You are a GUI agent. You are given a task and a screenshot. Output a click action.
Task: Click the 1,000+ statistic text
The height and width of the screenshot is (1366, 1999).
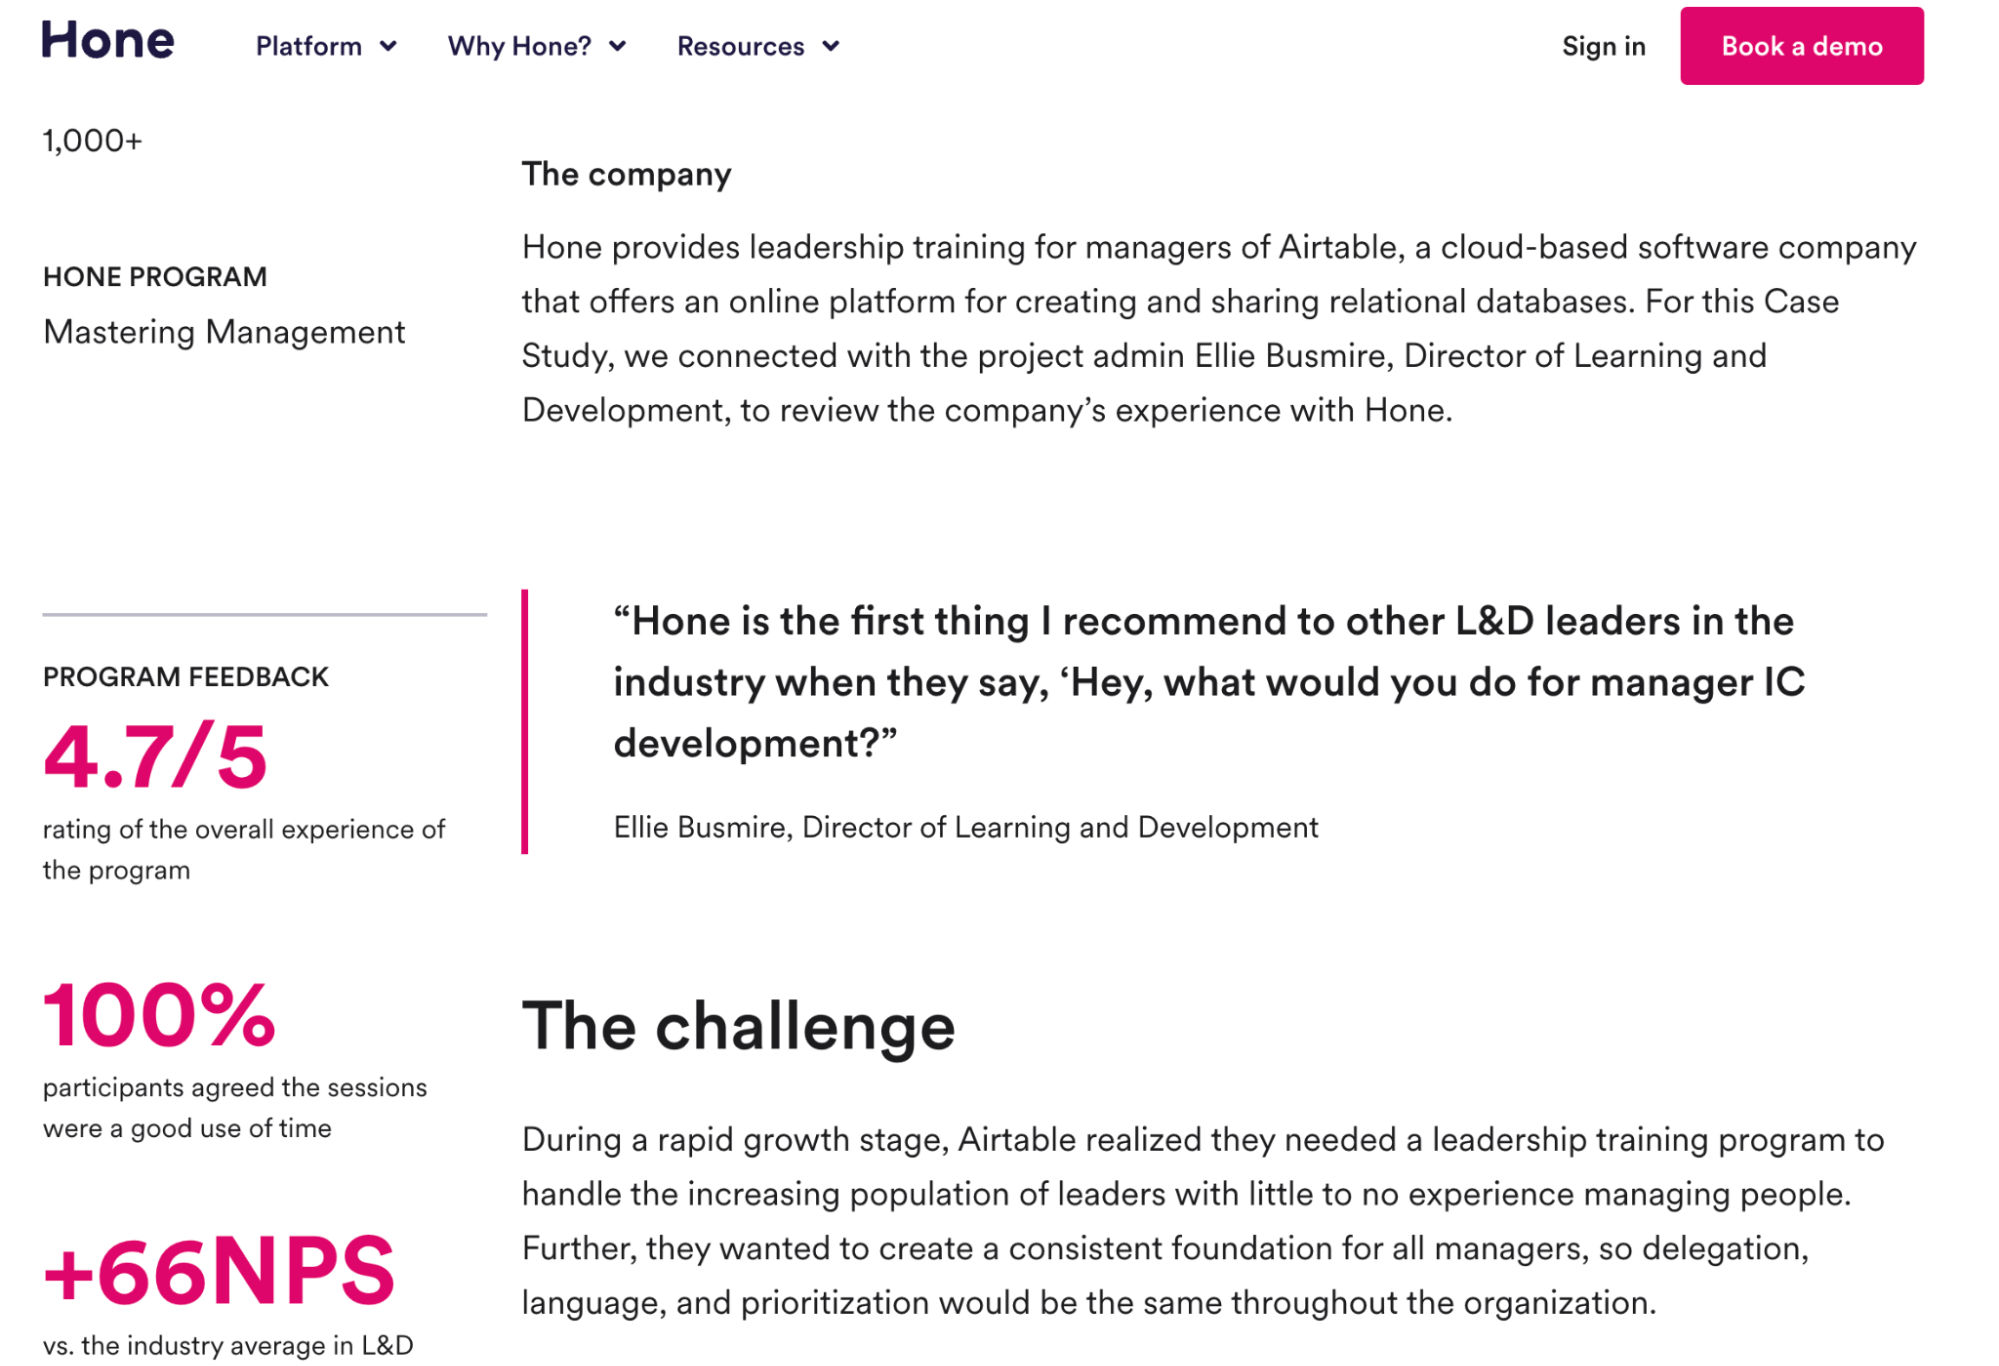(92, 141)
